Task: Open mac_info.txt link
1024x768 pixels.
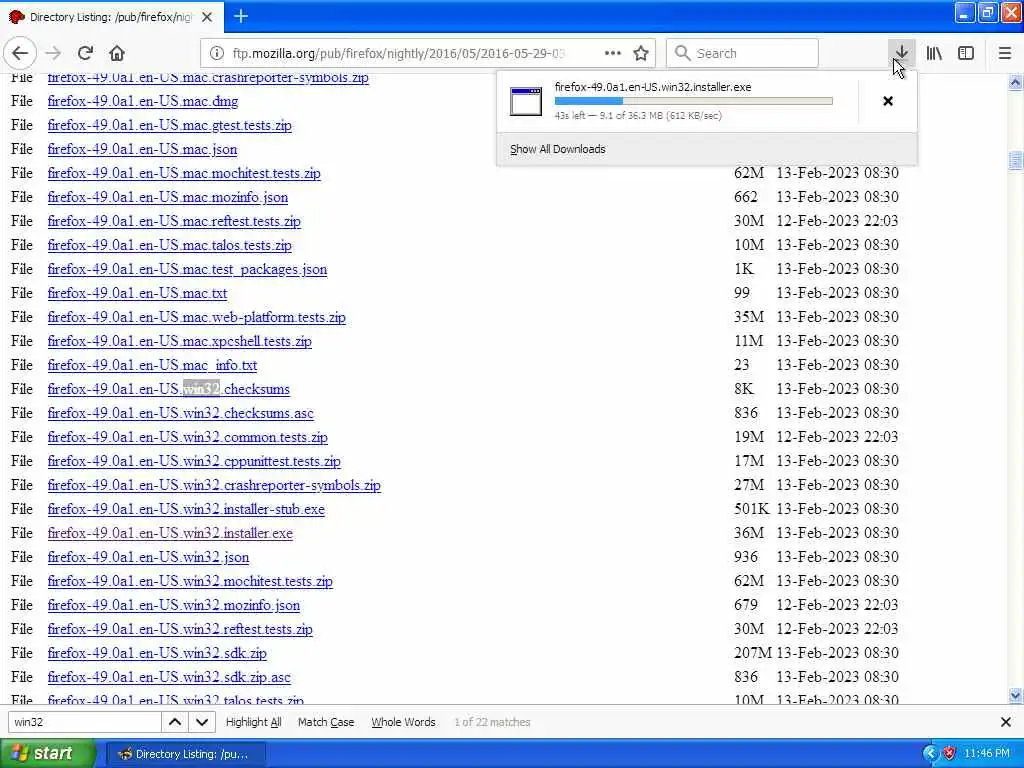Action: 152,365
